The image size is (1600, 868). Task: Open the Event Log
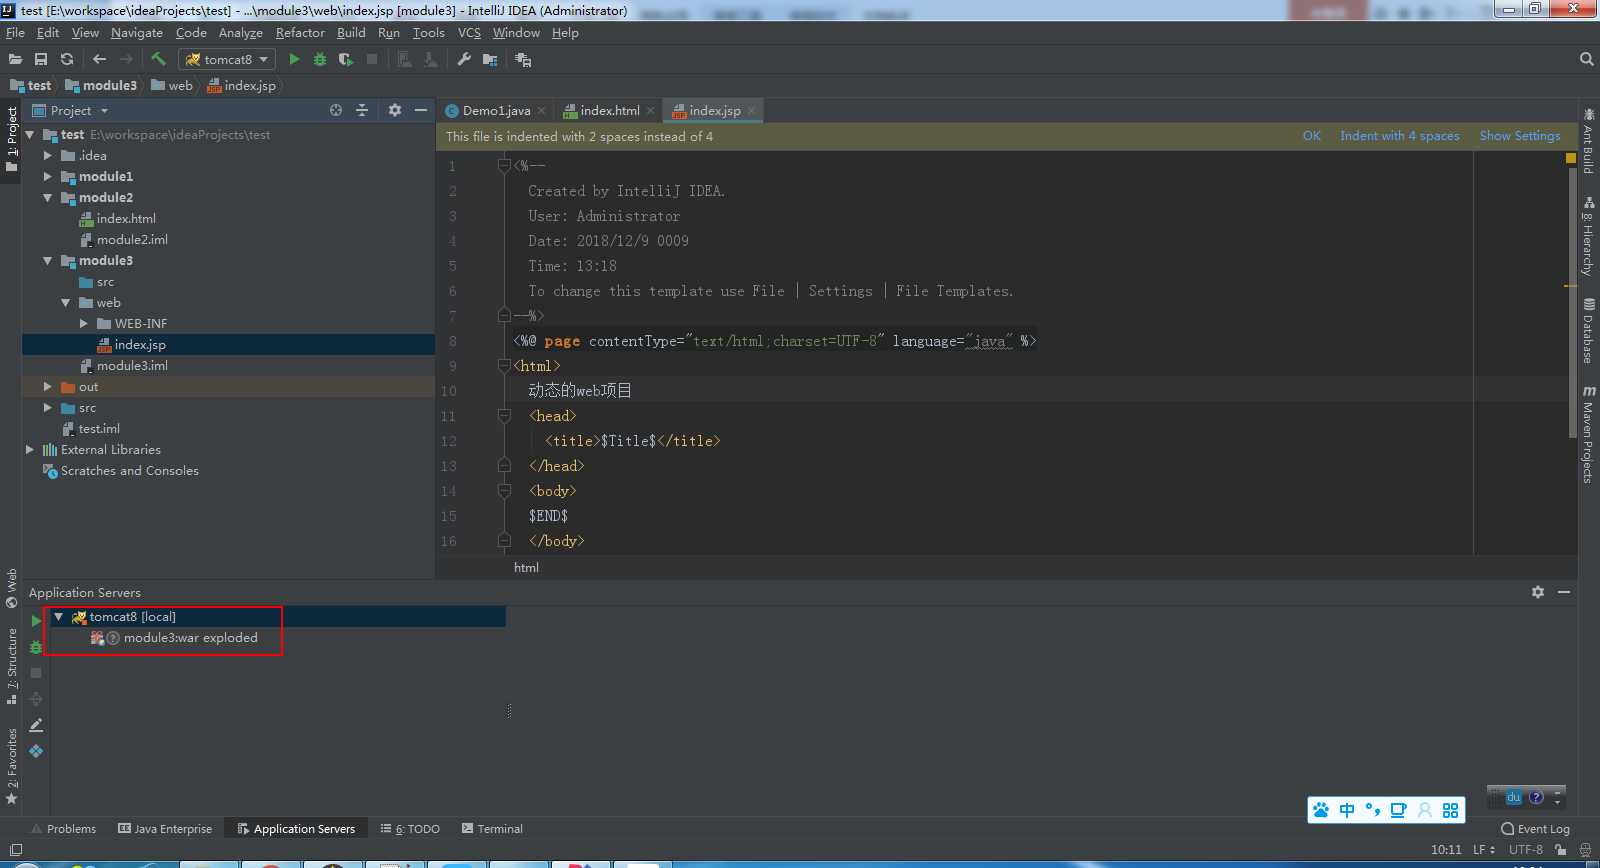point(1535,828)
